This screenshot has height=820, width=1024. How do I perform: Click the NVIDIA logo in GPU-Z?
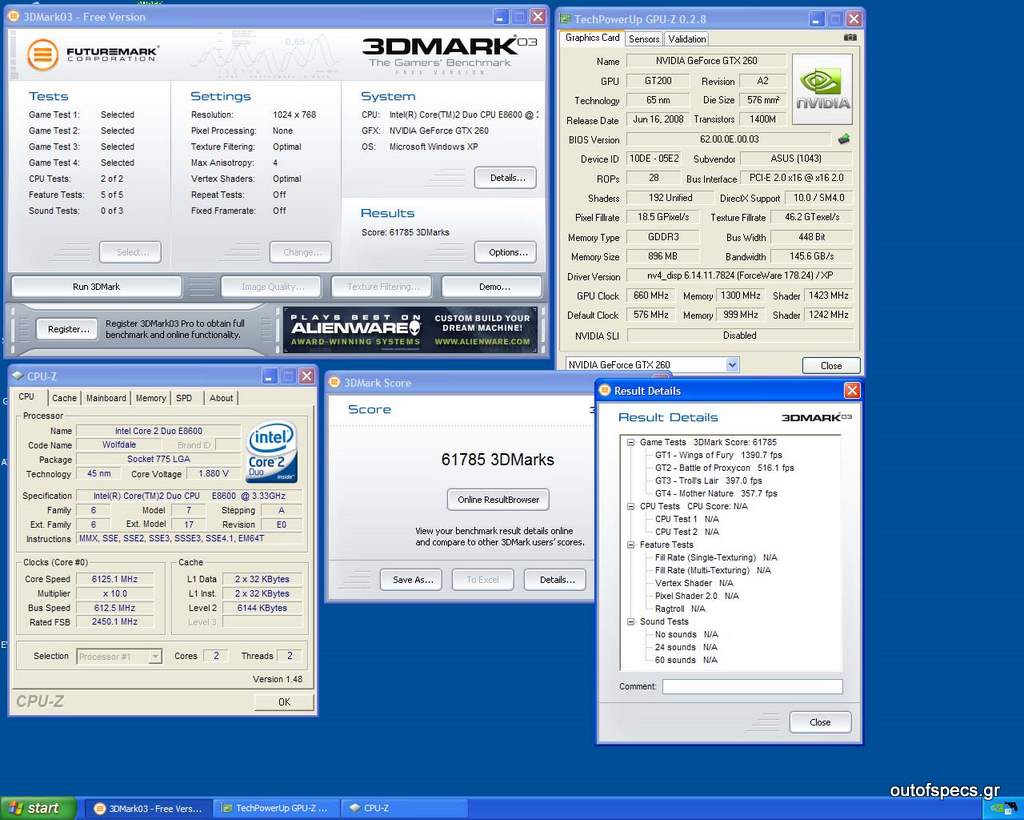pyautogui.click(x=822, y=89)
